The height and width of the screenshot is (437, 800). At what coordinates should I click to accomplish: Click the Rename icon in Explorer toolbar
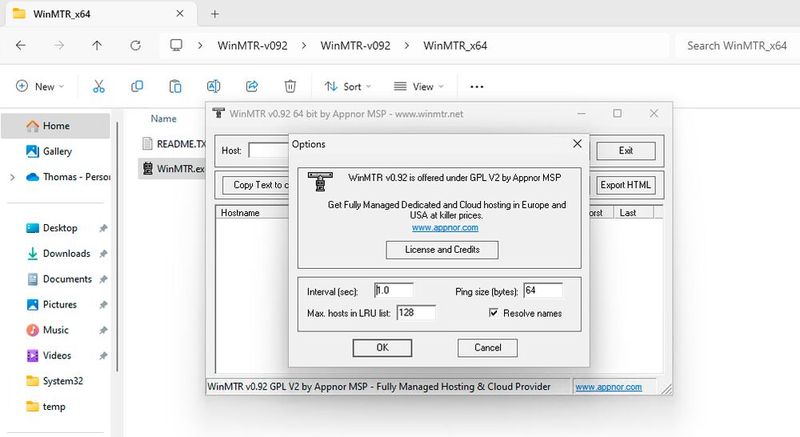(x=213, y=87)
